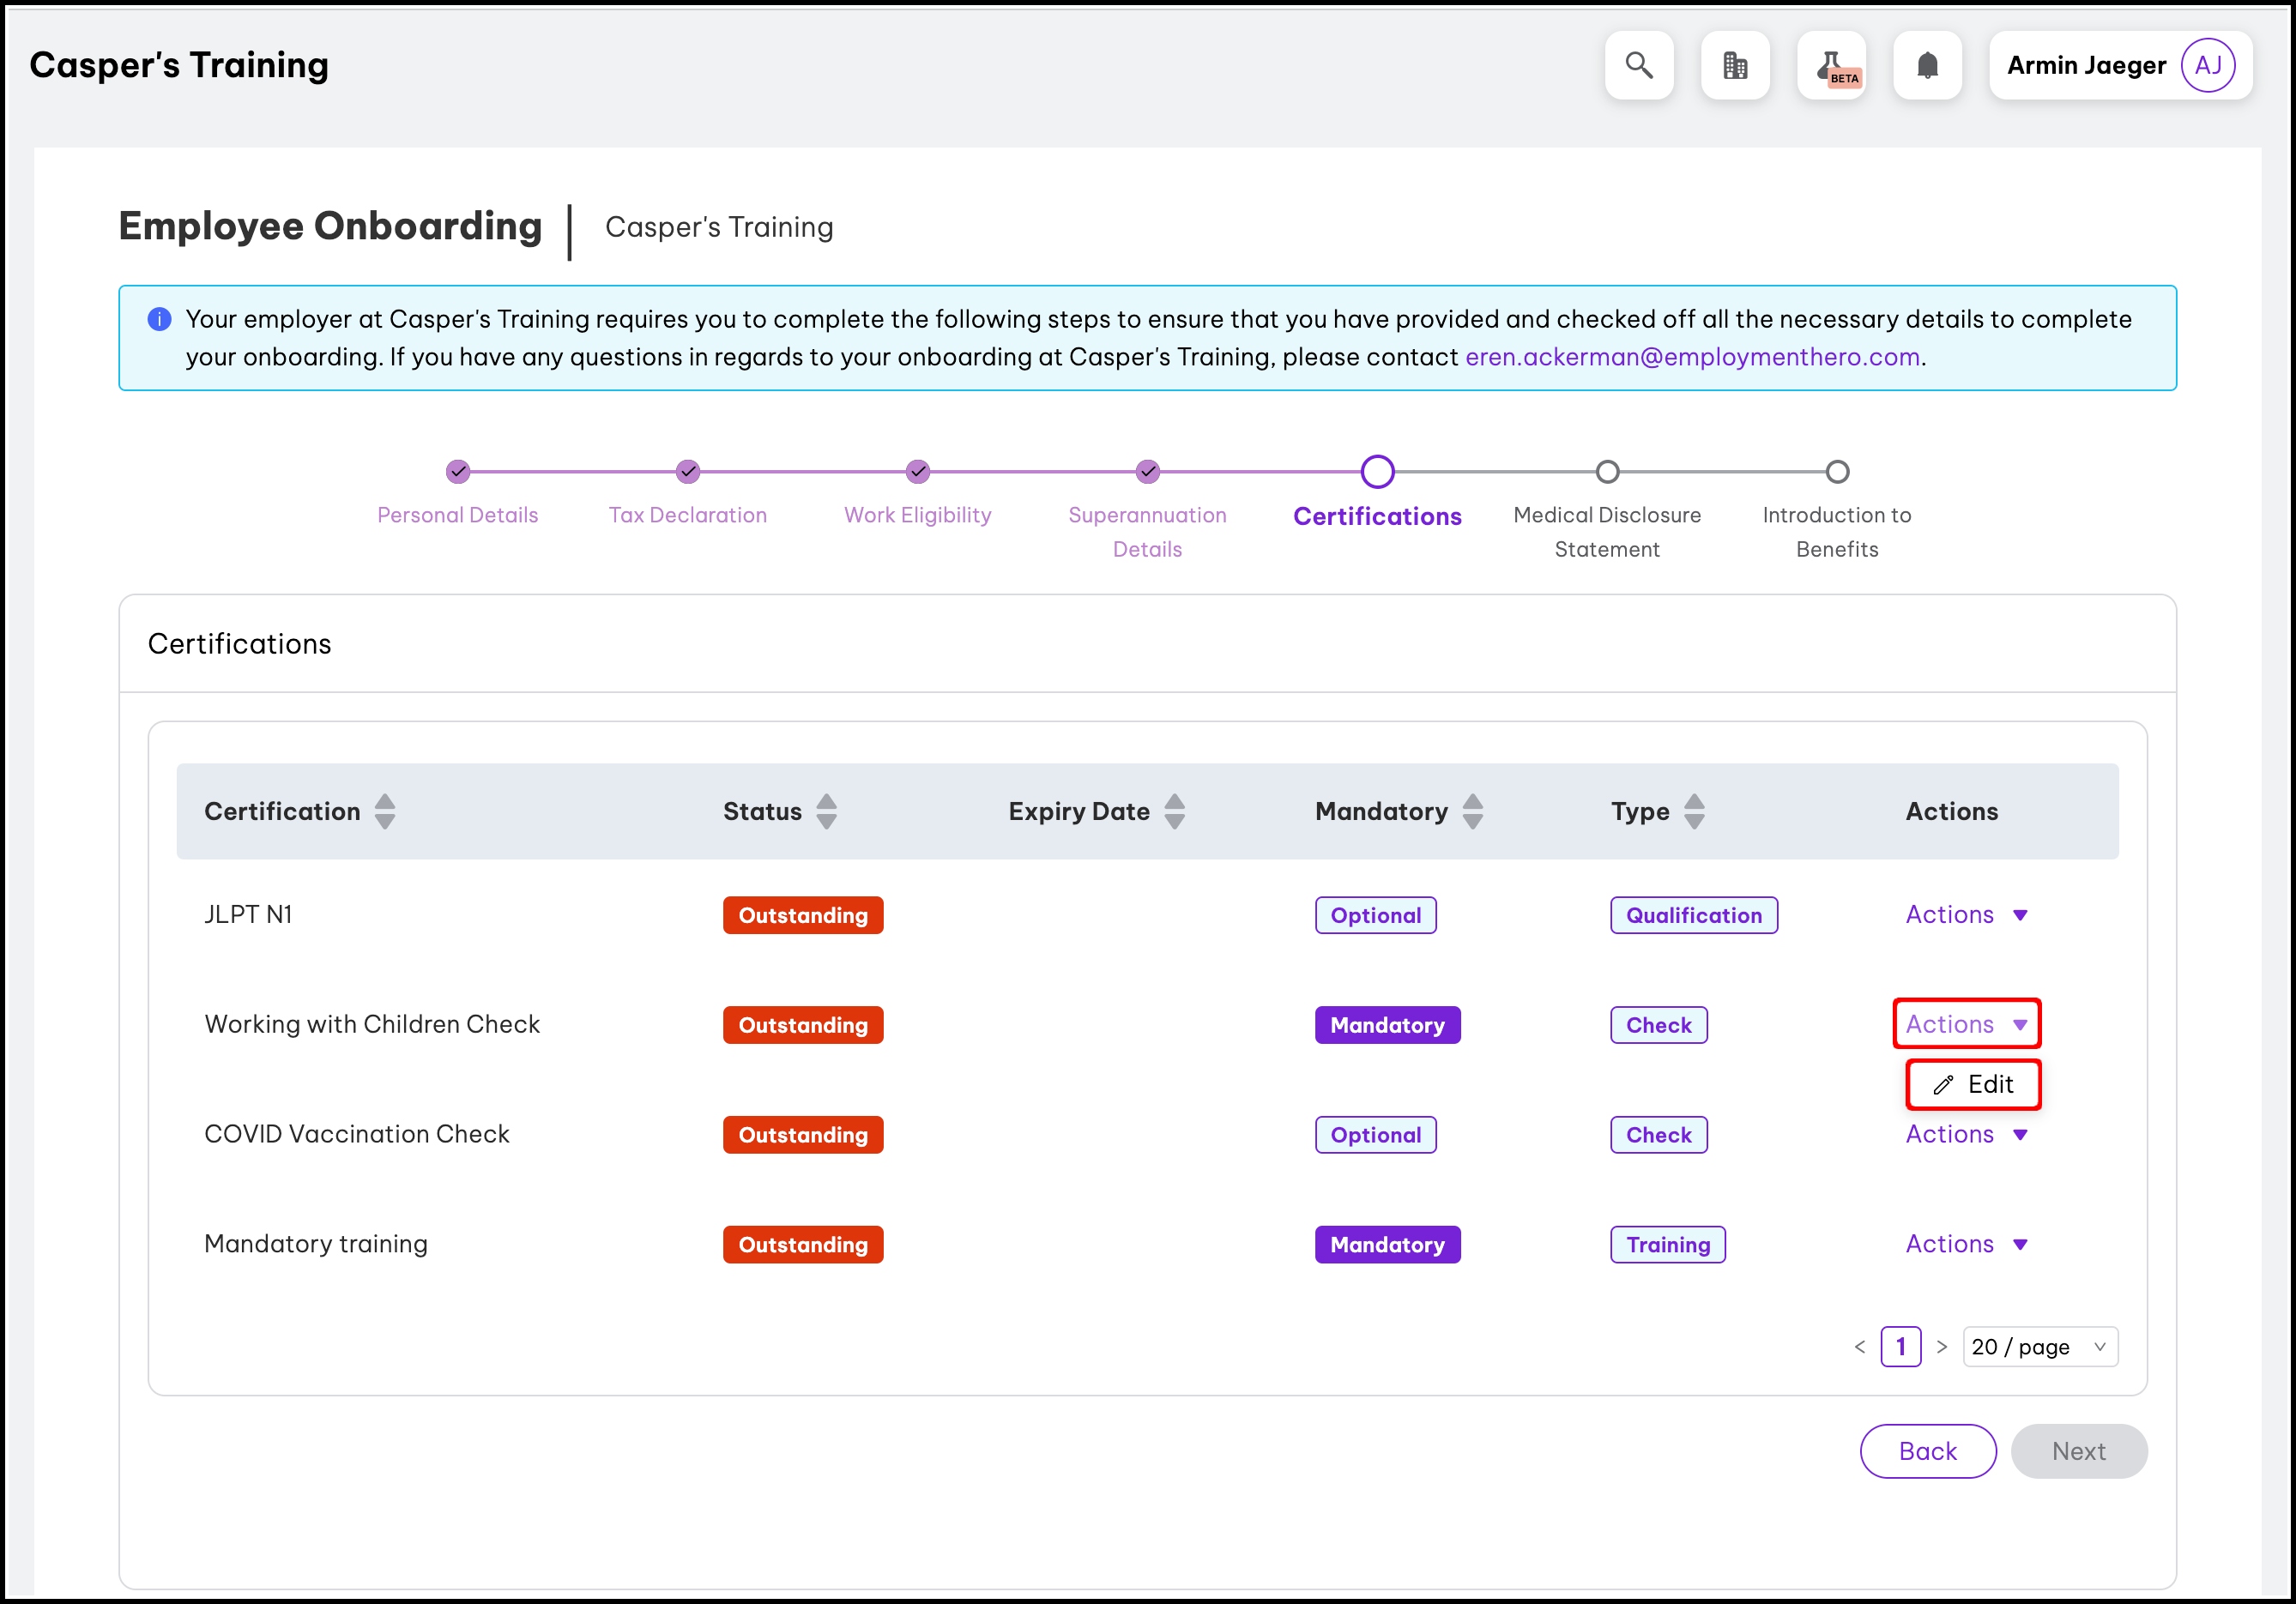This screenshot has width=2296, height=1604.
Task: Expand Actions dropdown for JLPT N1
Action: click(1965, 915)
